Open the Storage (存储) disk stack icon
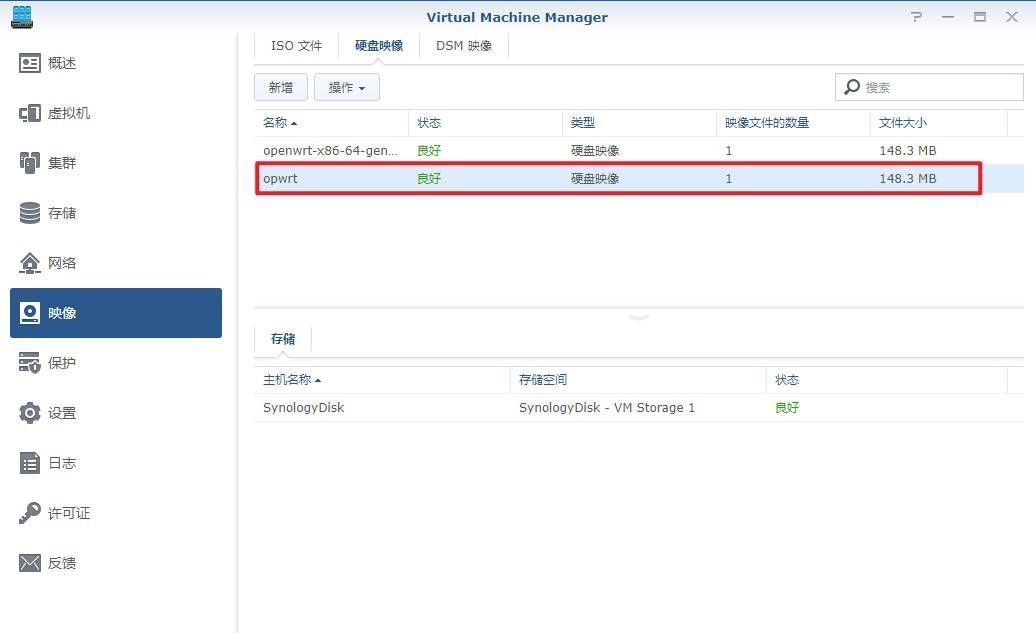This screenshot has width=1036, height=633. pyautogui.click(x=30, y=213)
